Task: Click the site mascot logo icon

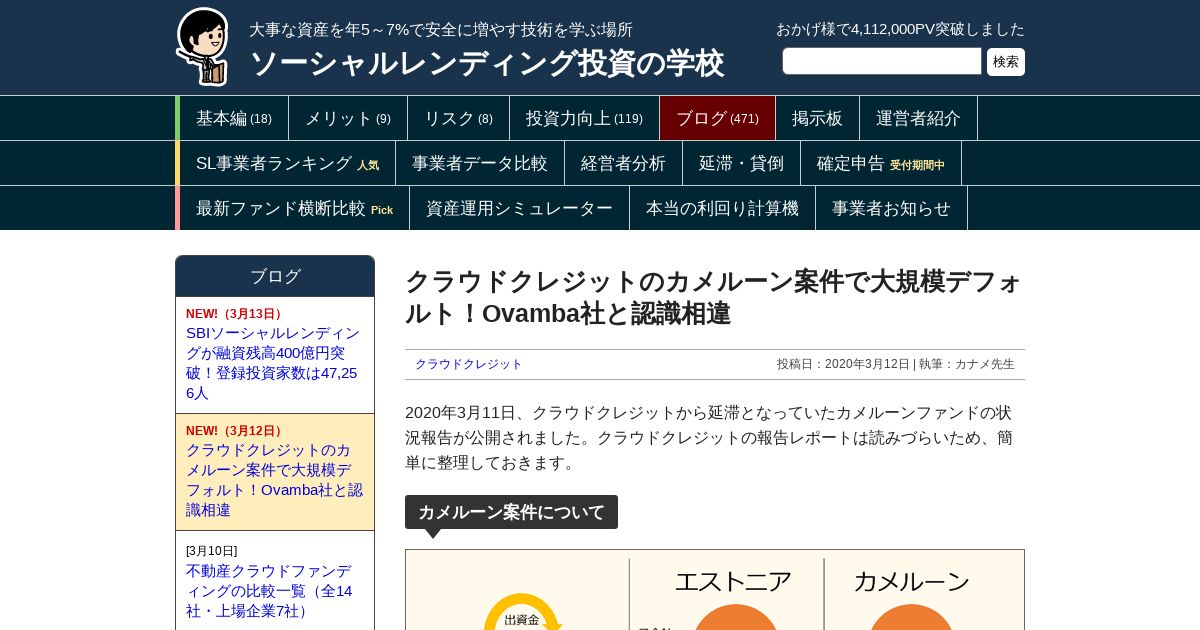Action: tap(203, 46)
